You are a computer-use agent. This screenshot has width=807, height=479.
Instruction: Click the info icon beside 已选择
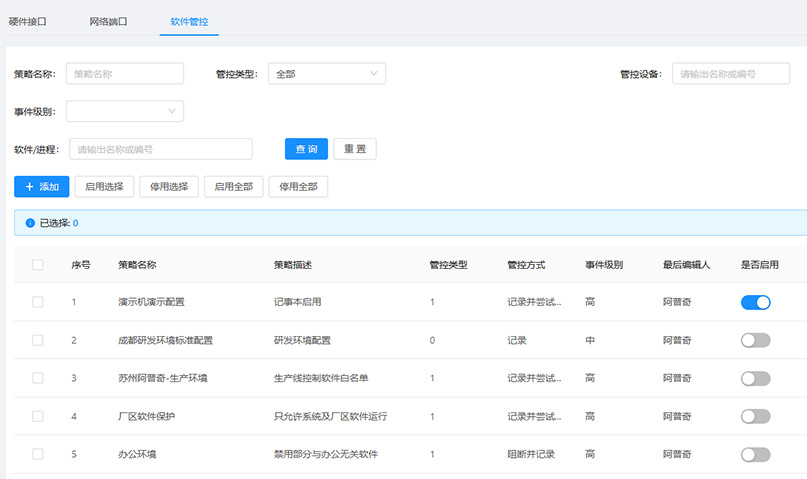[30, 223]
